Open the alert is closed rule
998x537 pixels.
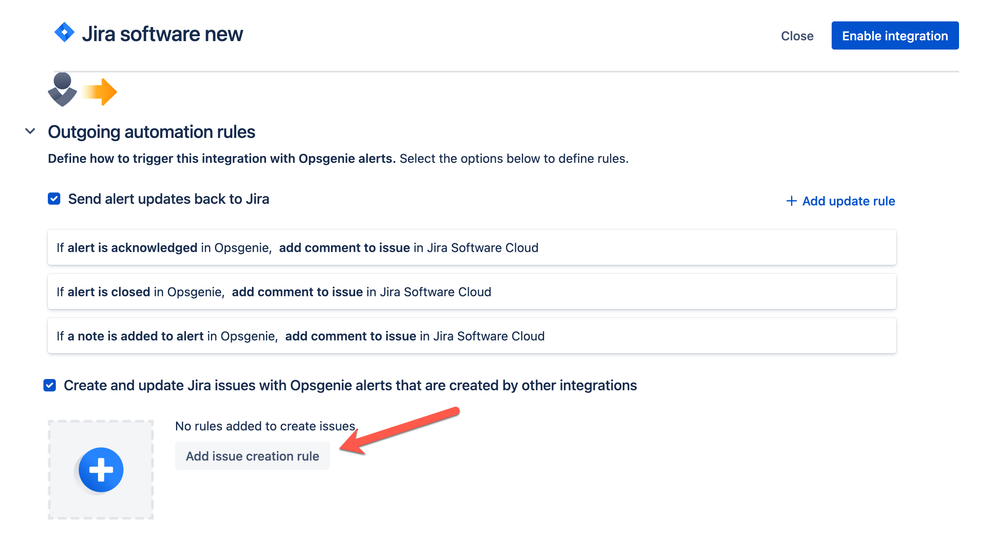472,292
